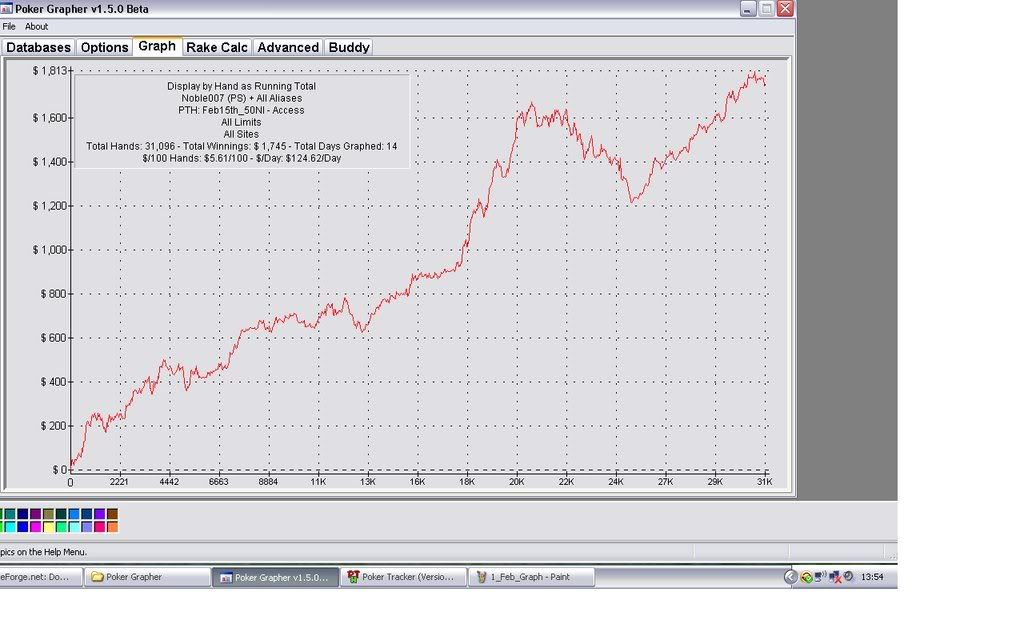Image resolution: width=1024 pixels, height=640 pixels.
Task: Switch to 1_Feb_Graph Paint window in taskbar
Action: pos(531,577)
